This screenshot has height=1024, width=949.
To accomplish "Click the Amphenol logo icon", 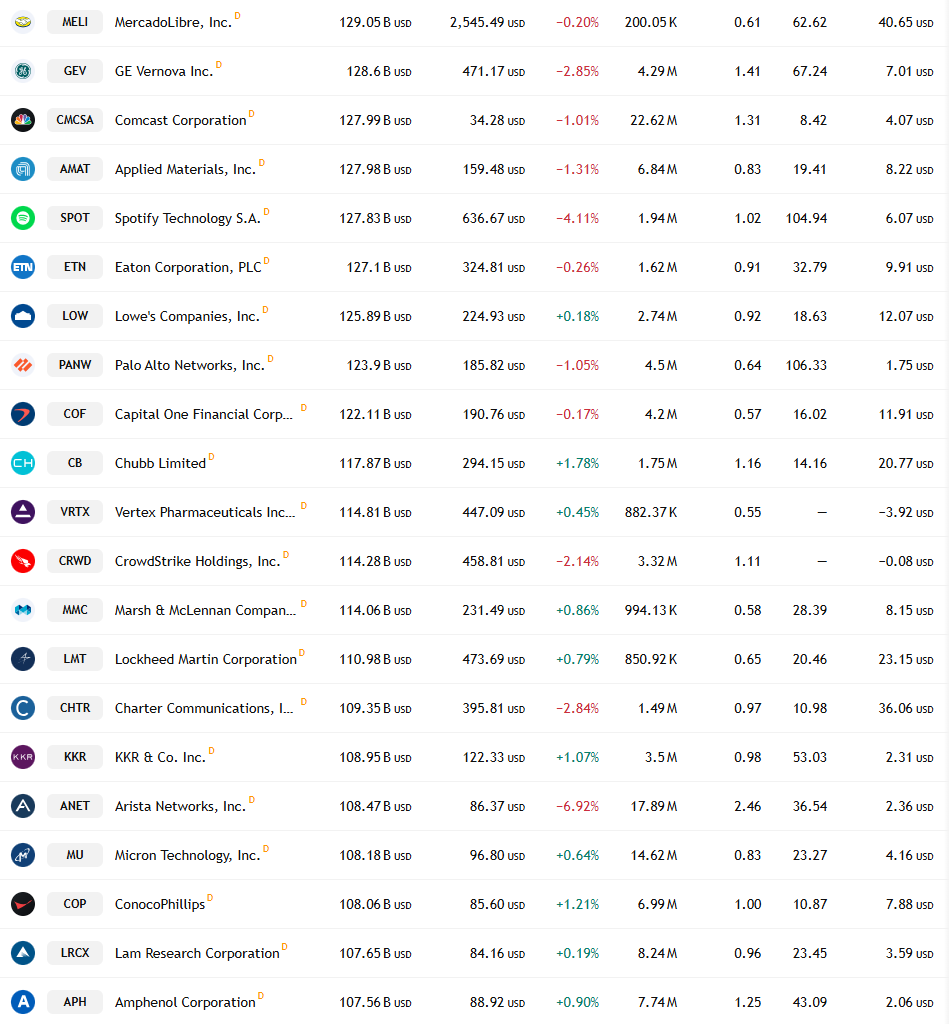I will (23, 1002).
